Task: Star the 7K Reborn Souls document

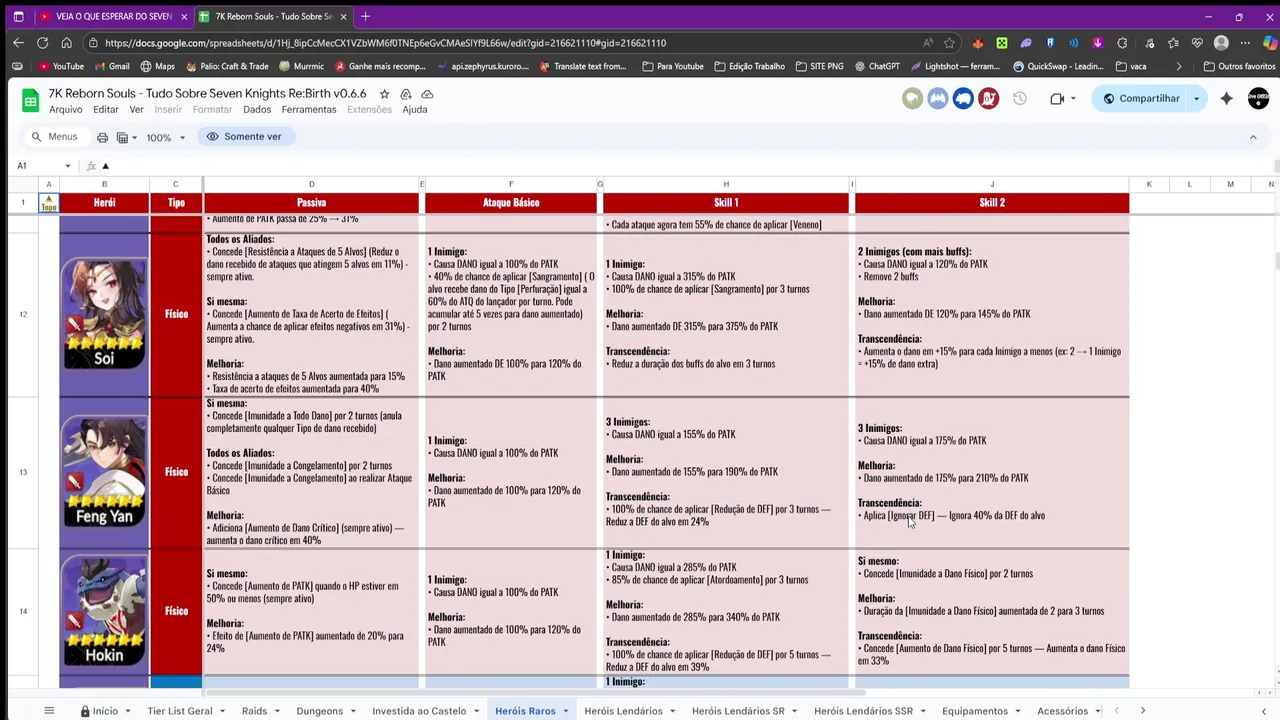Action: click(384, 94)
